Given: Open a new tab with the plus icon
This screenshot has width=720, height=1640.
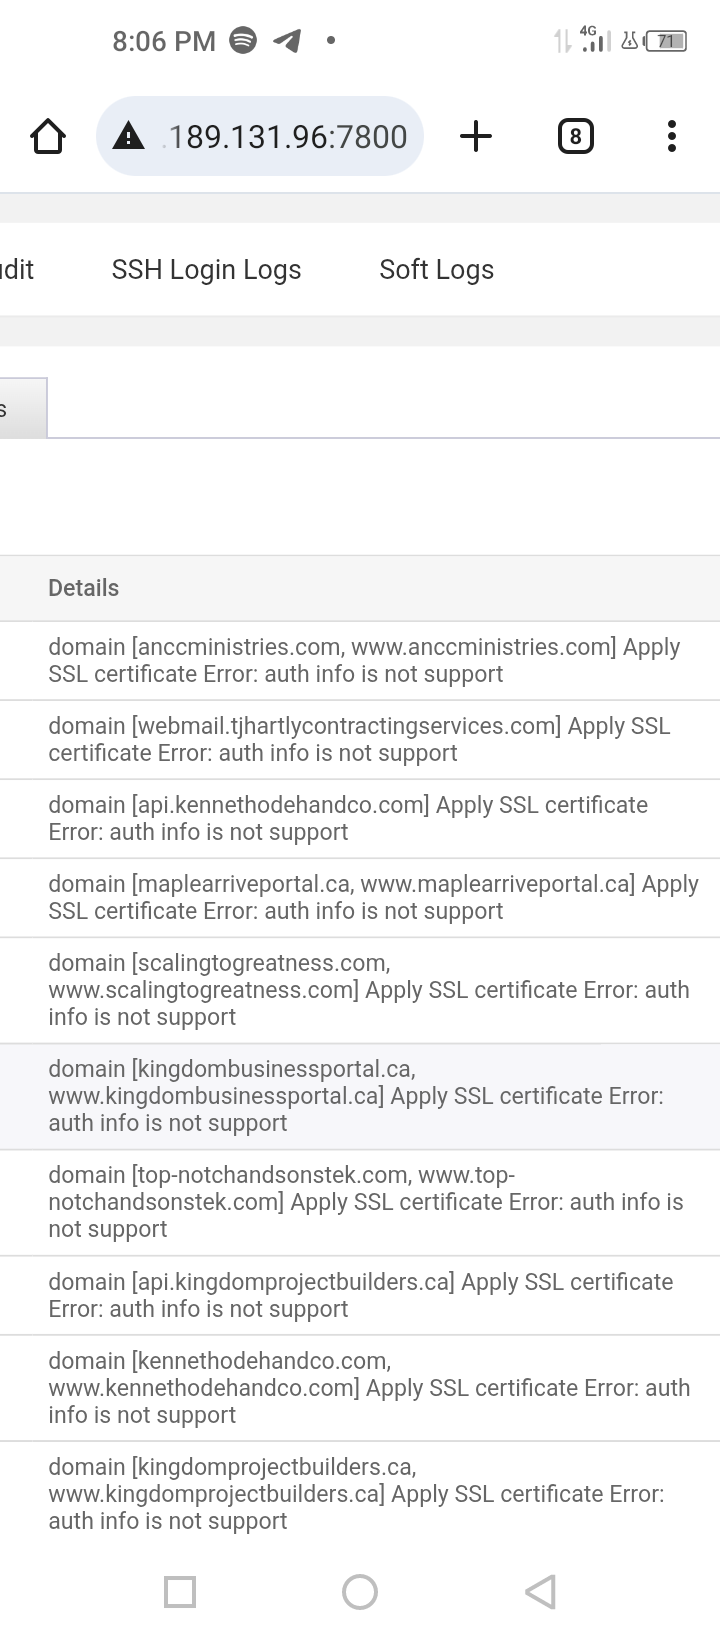Looking at the screenshot, I should [x=475, y=136].
